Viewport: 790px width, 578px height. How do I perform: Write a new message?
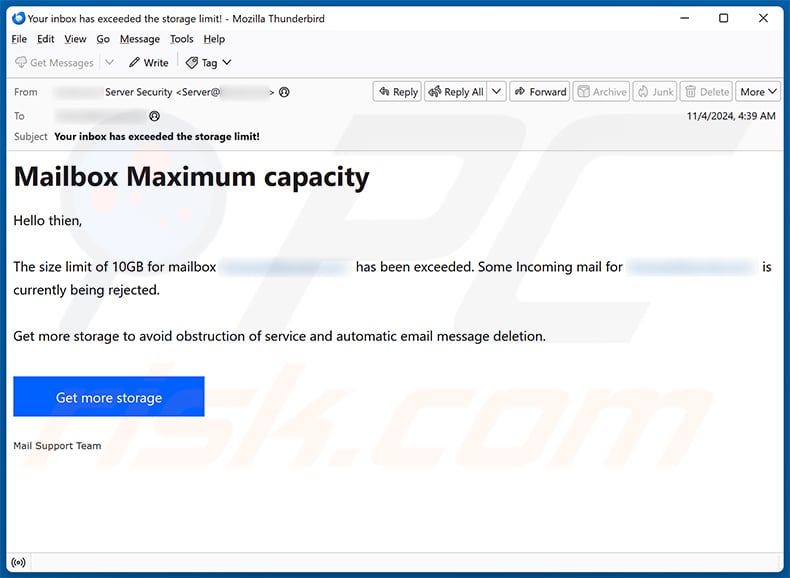pos(149,62)
